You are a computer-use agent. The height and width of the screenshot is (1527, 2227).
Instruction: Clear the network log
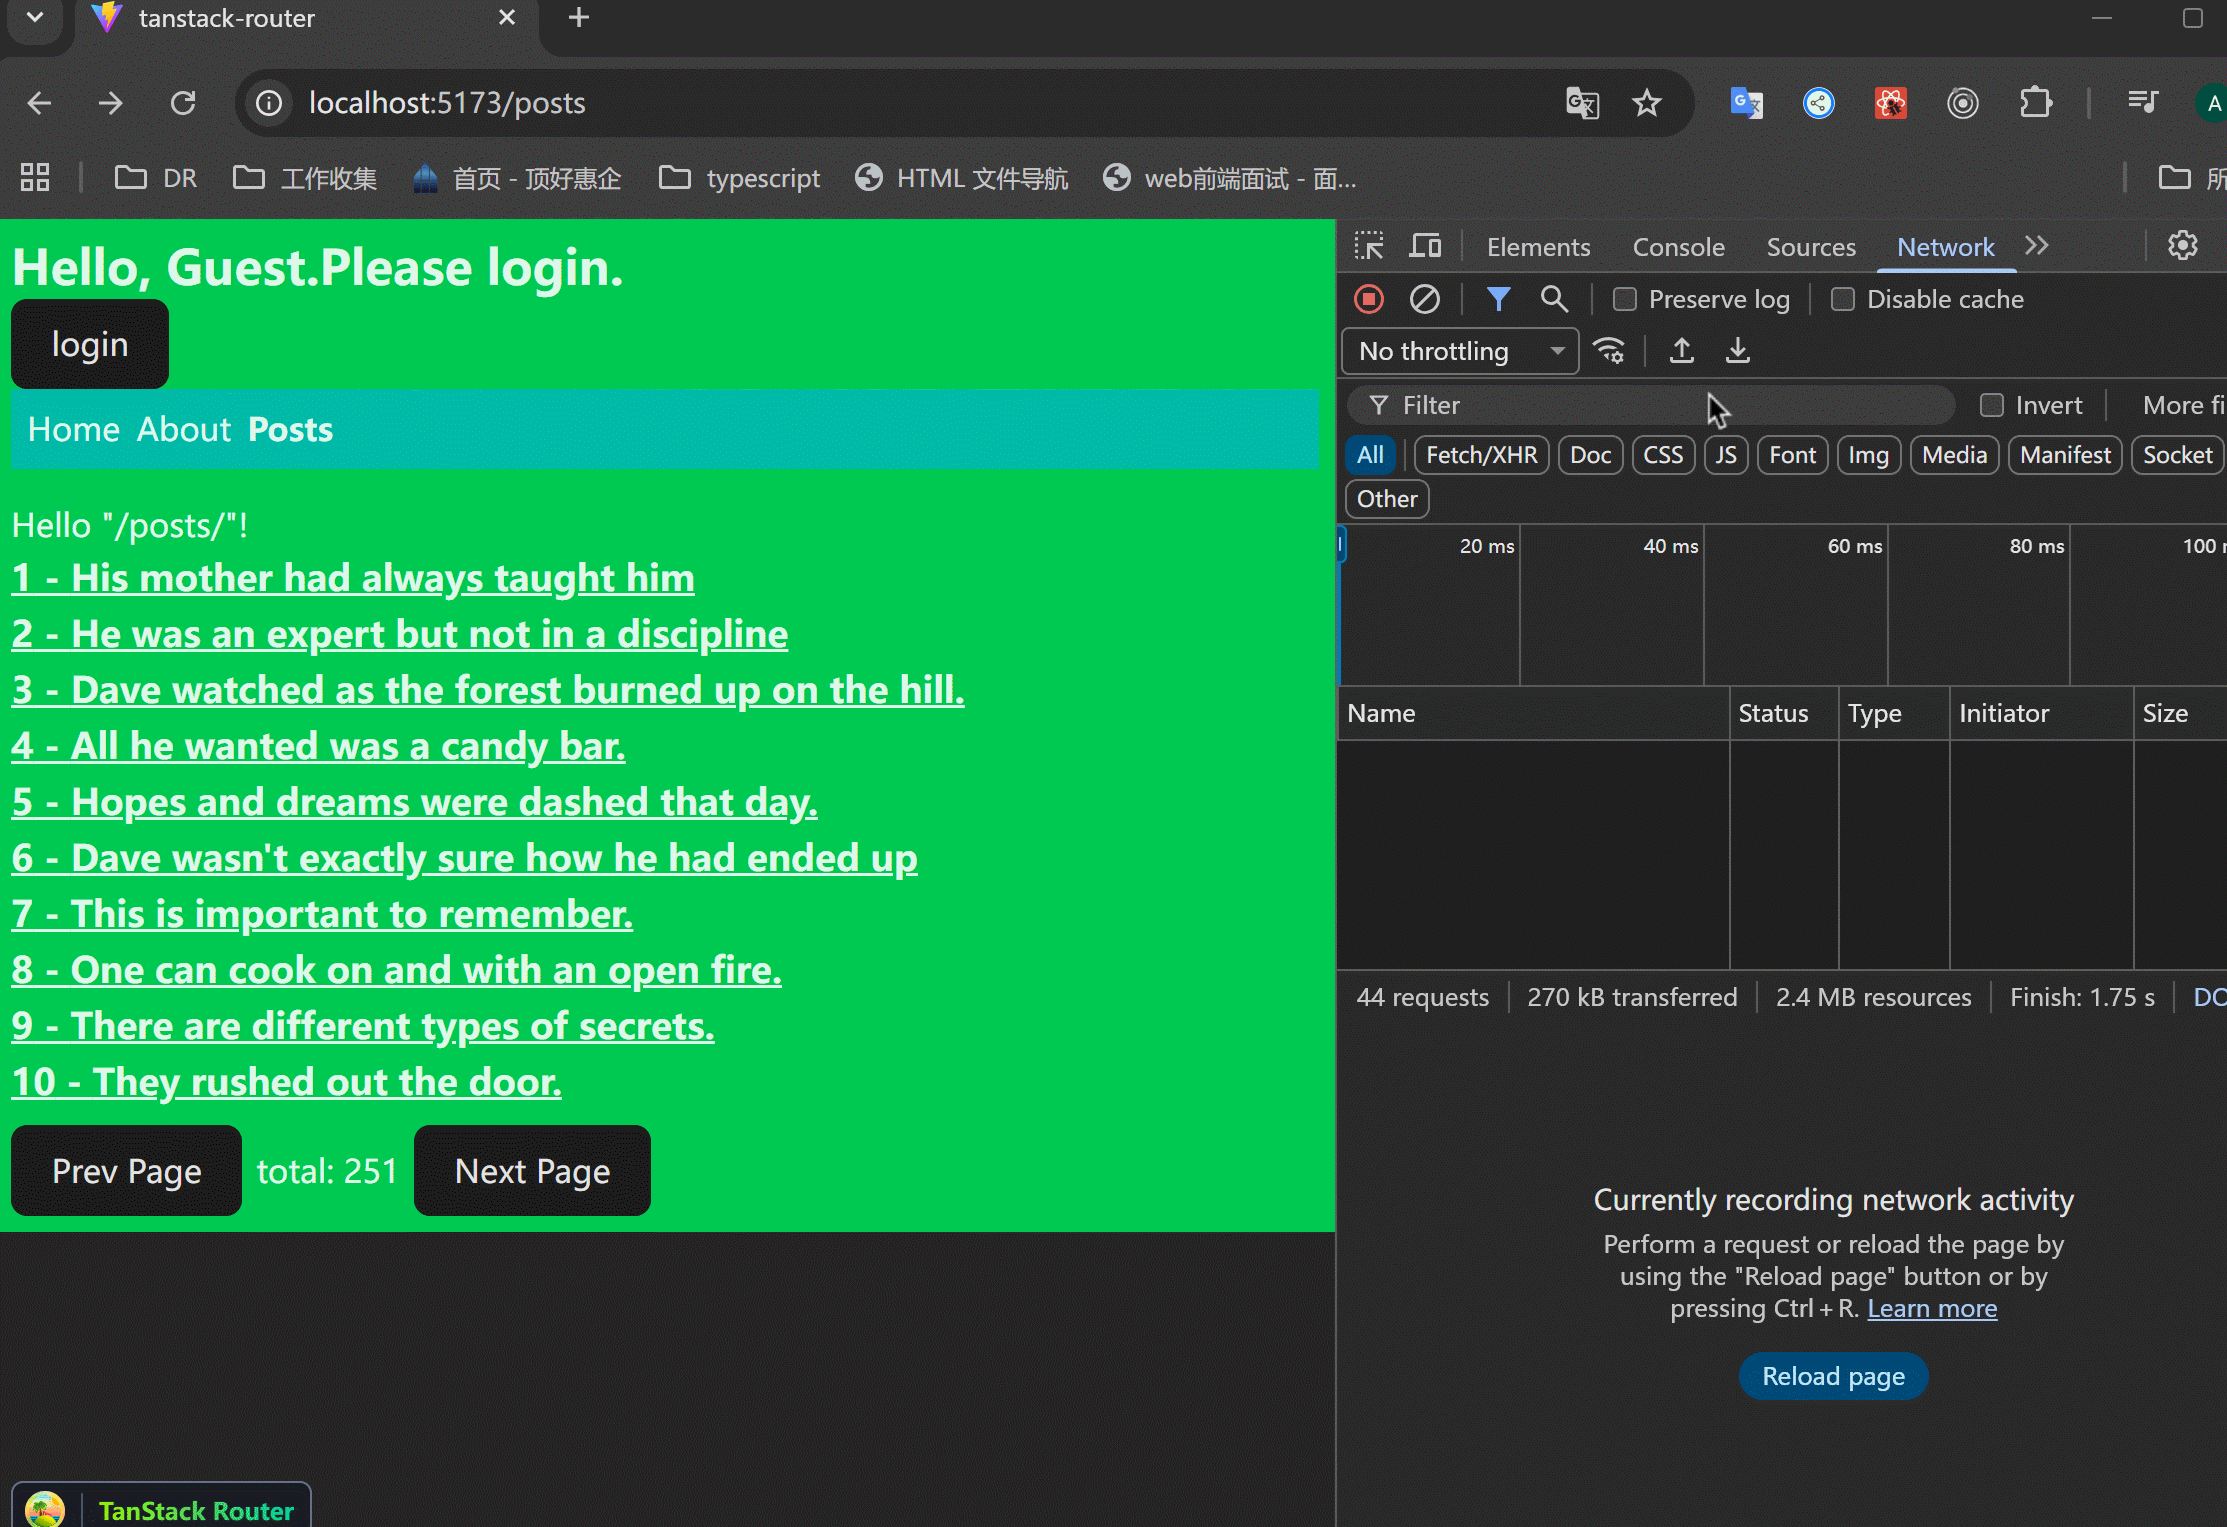[x=1424, y=299]
